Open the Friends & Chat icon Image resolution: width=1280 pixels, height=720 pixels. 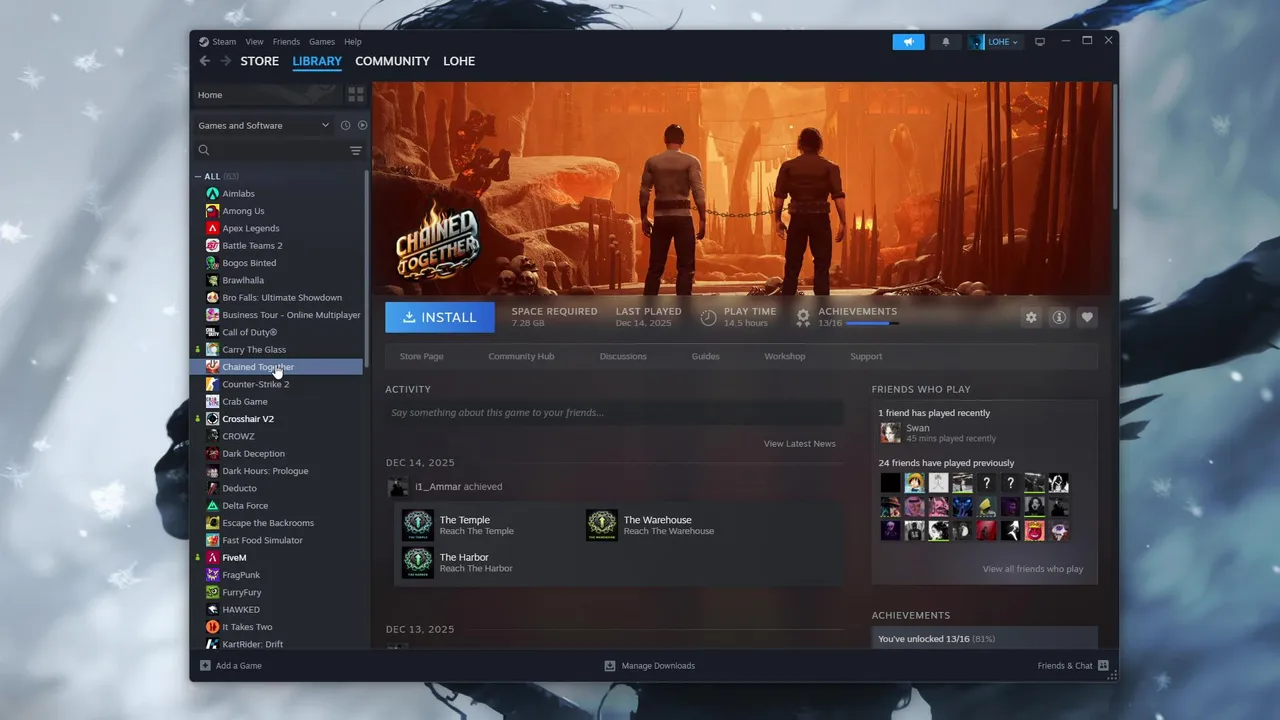point(1103,666)
